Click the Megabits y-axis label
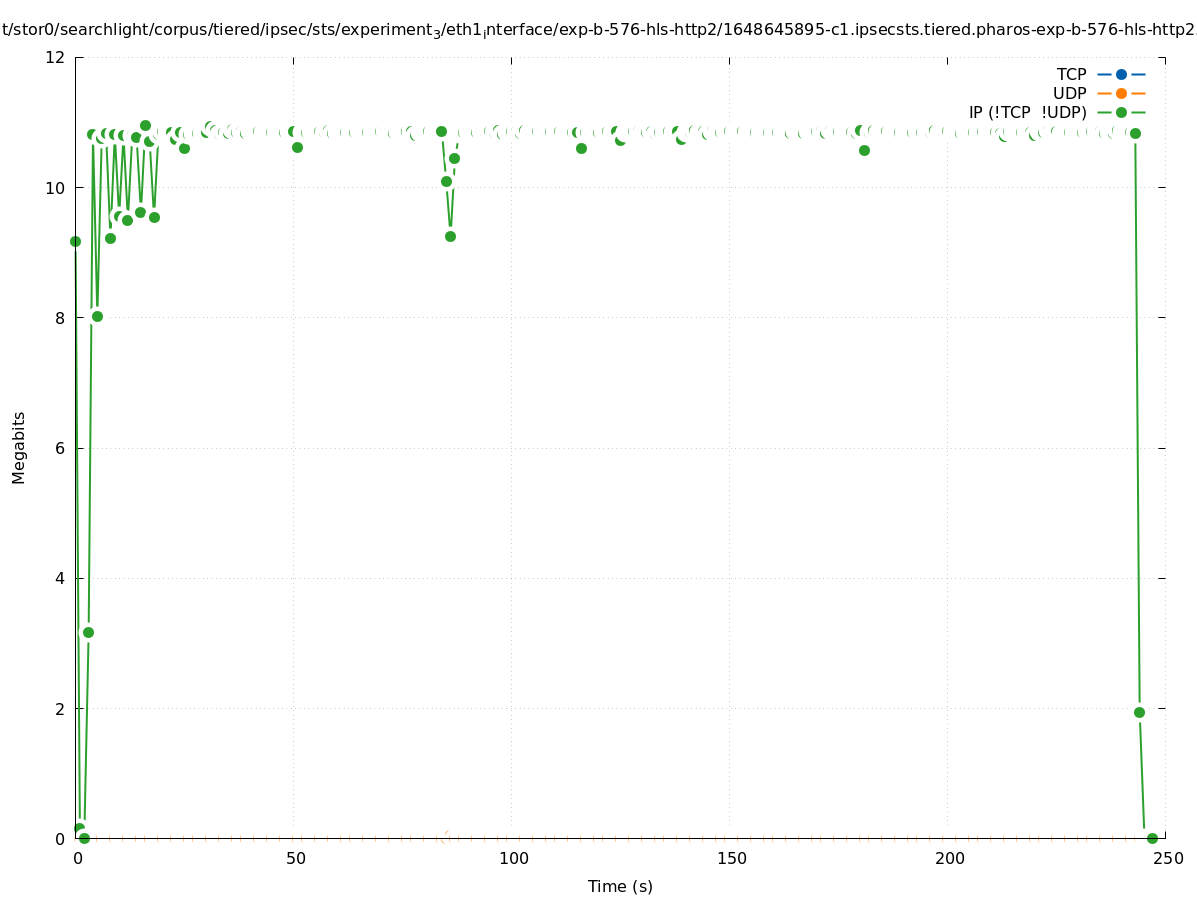 click(19, 447)
